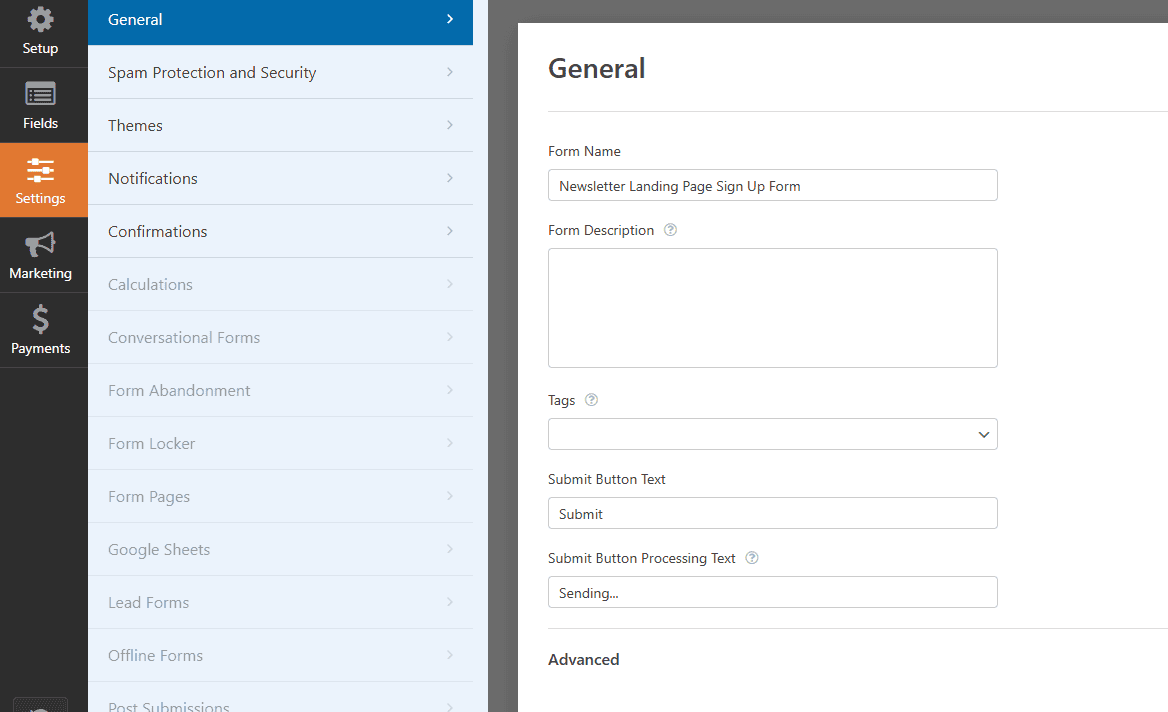Select the Settings sliders icon
This screenshot has height=712, width=1168.
[40, 171]
